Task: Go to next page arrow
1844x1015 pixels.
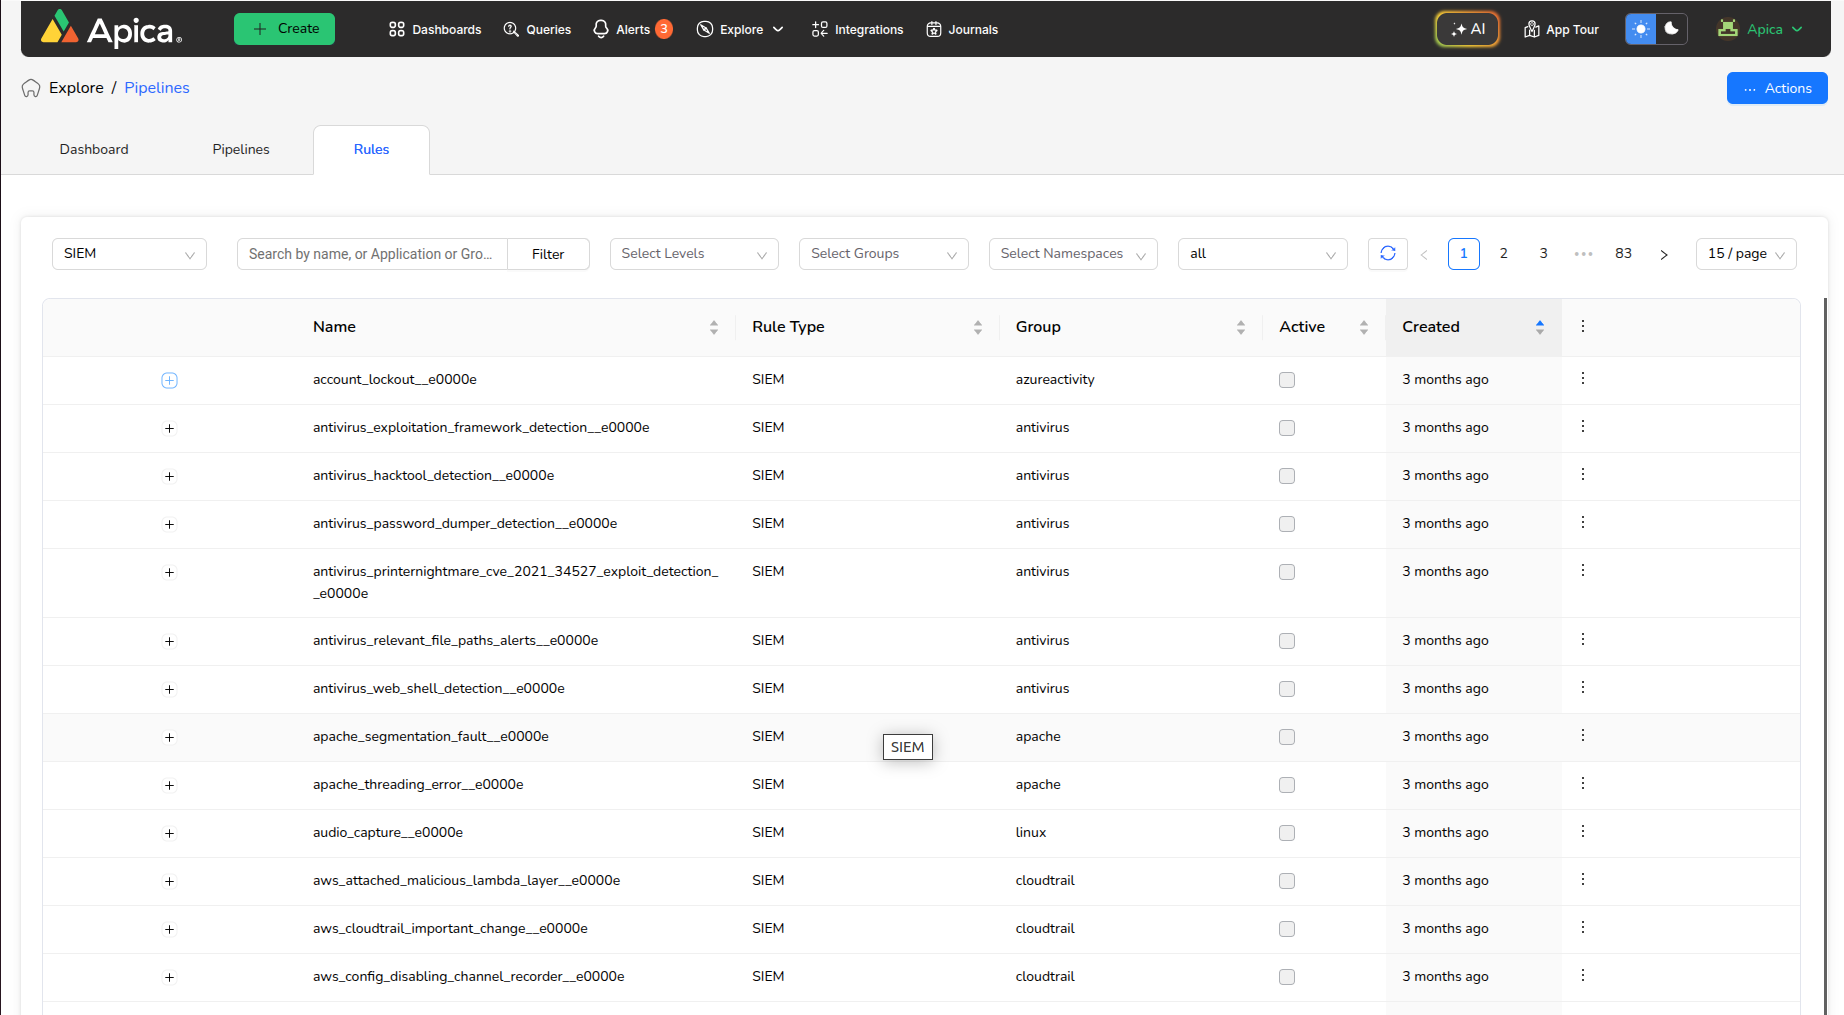Action: click(1663, 254)
